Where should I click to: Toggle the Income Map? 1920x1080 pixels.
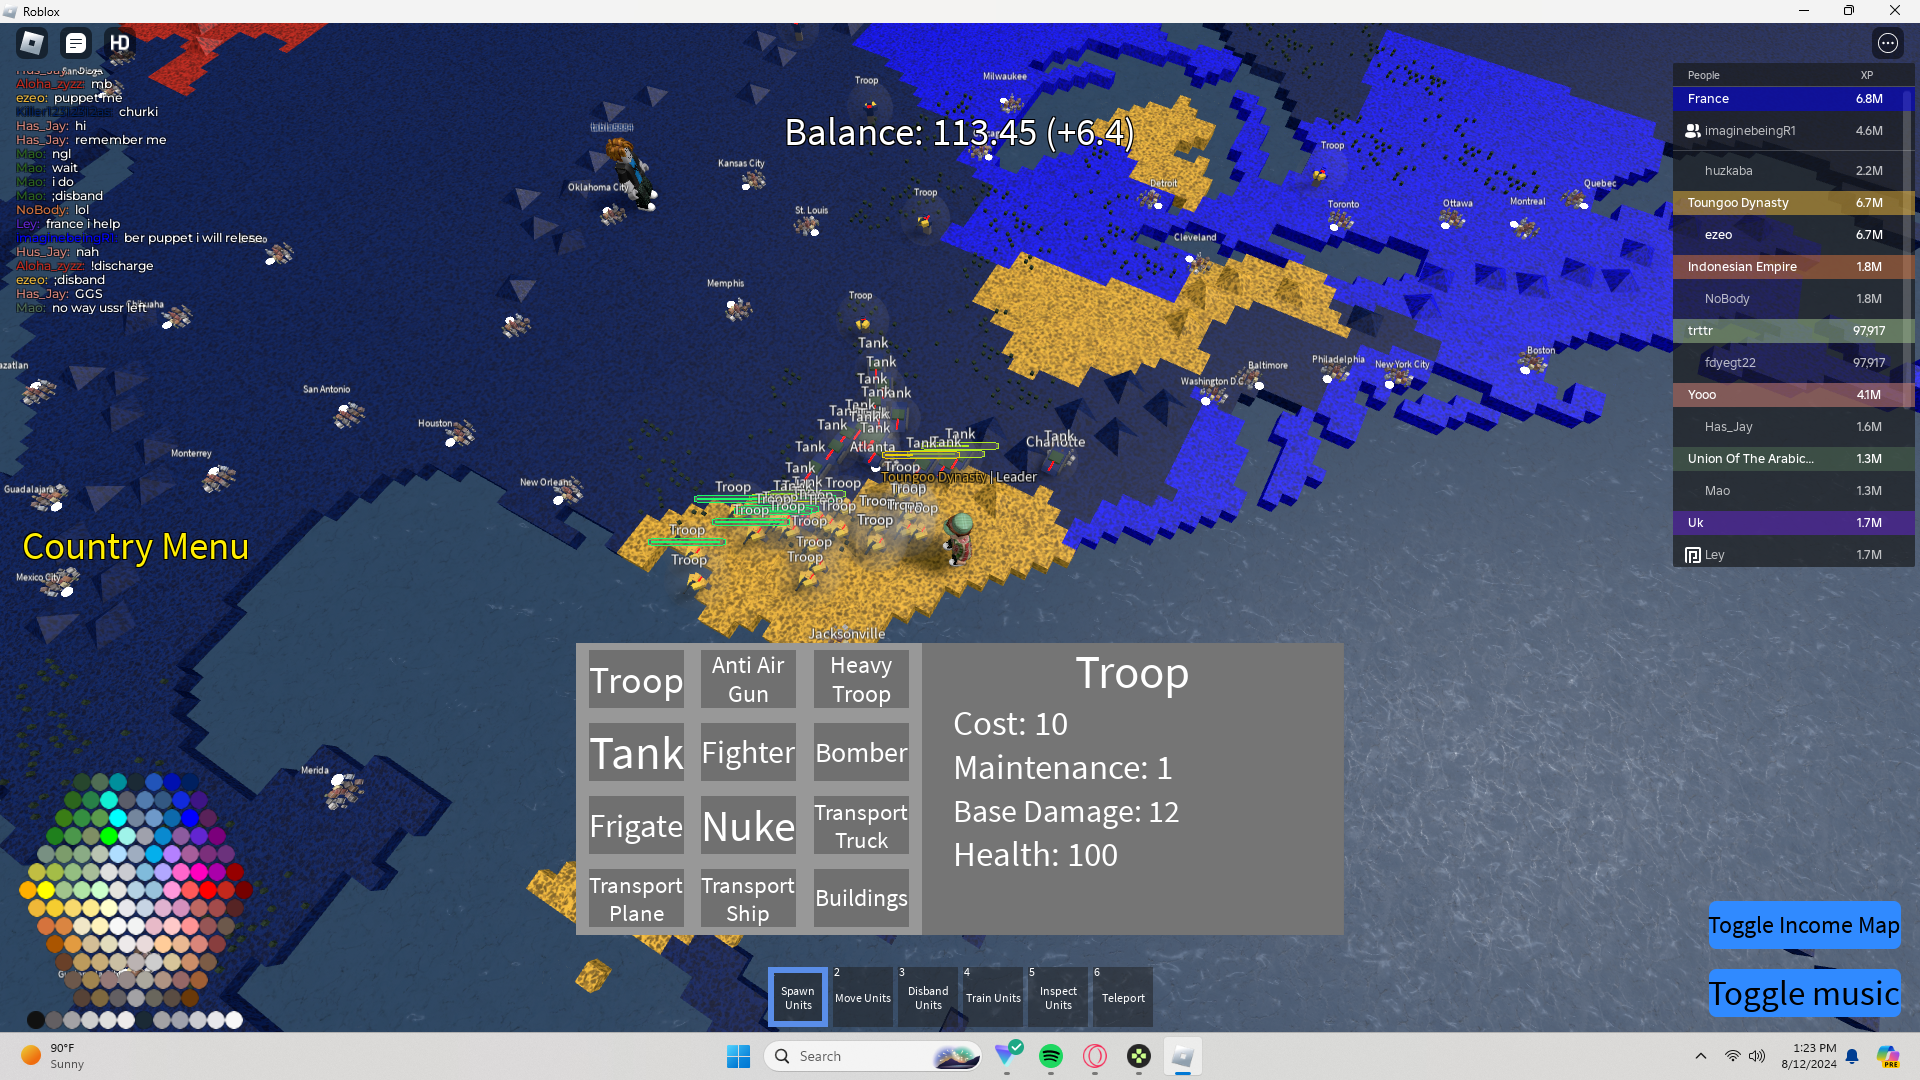click(1803, 925)
